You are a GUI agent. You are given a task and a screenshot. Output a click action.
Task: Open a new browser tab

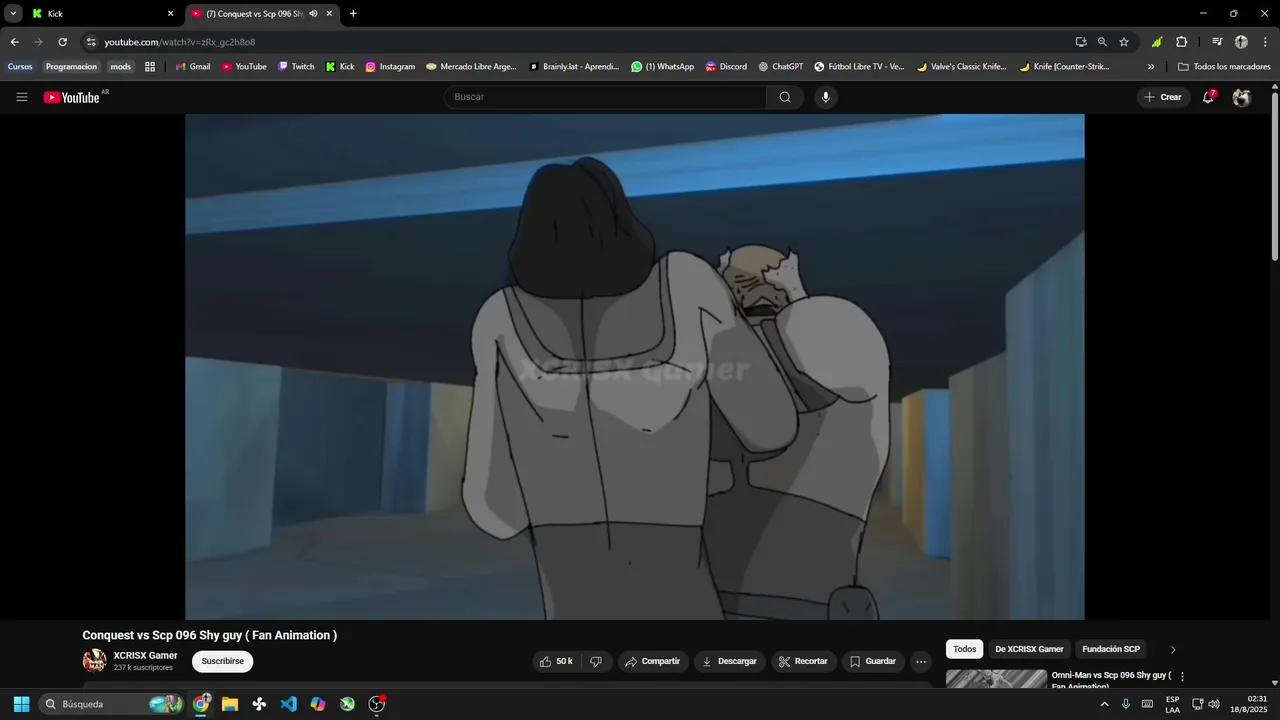[353, 14]
